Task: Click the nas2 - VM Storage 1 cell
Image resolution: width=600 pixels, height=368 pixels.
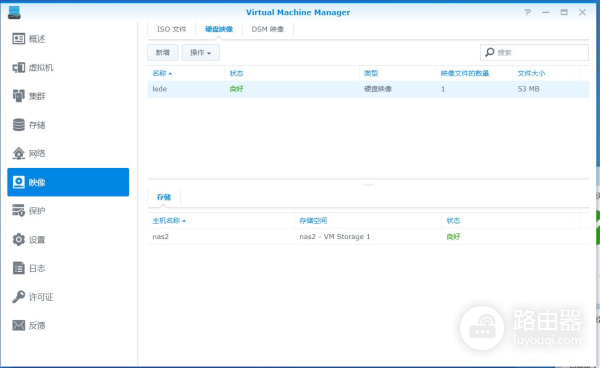Action: pyautogui.click(x=335, y=236)
